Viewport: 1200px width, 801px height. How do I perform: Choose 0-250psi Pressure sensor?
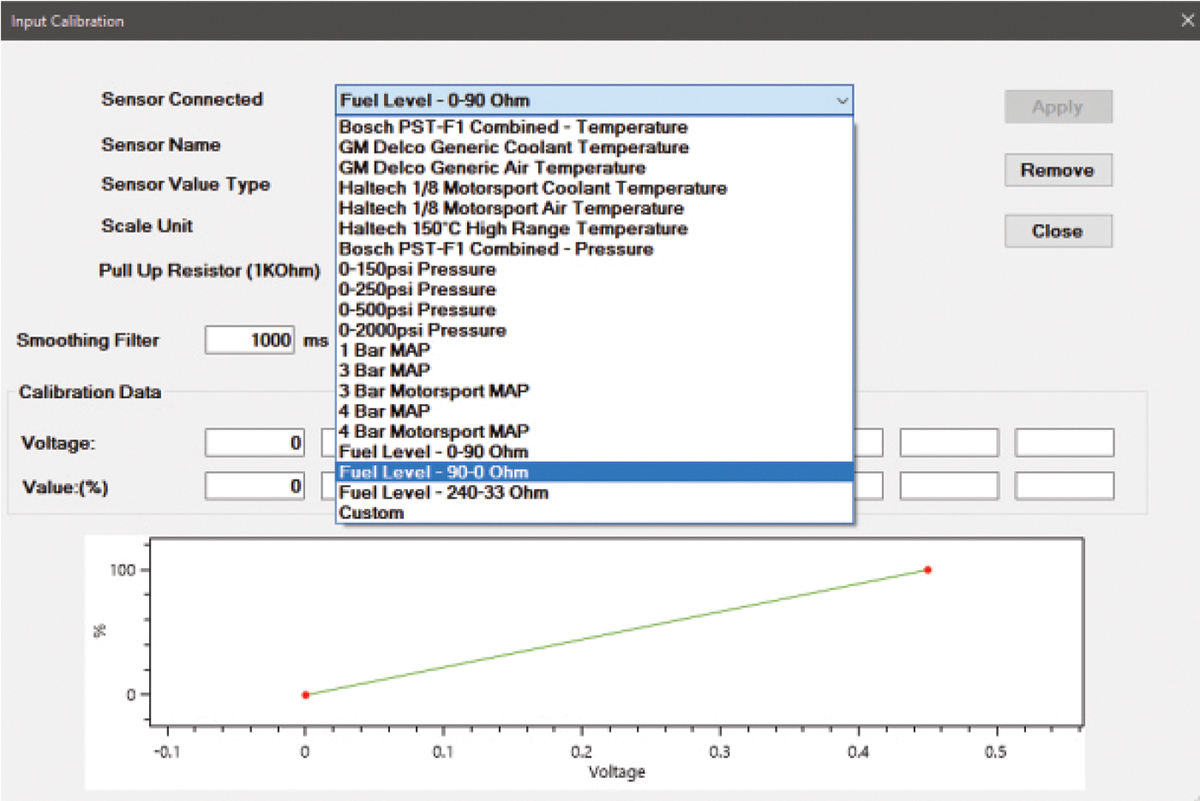click(x=594, y=290)
